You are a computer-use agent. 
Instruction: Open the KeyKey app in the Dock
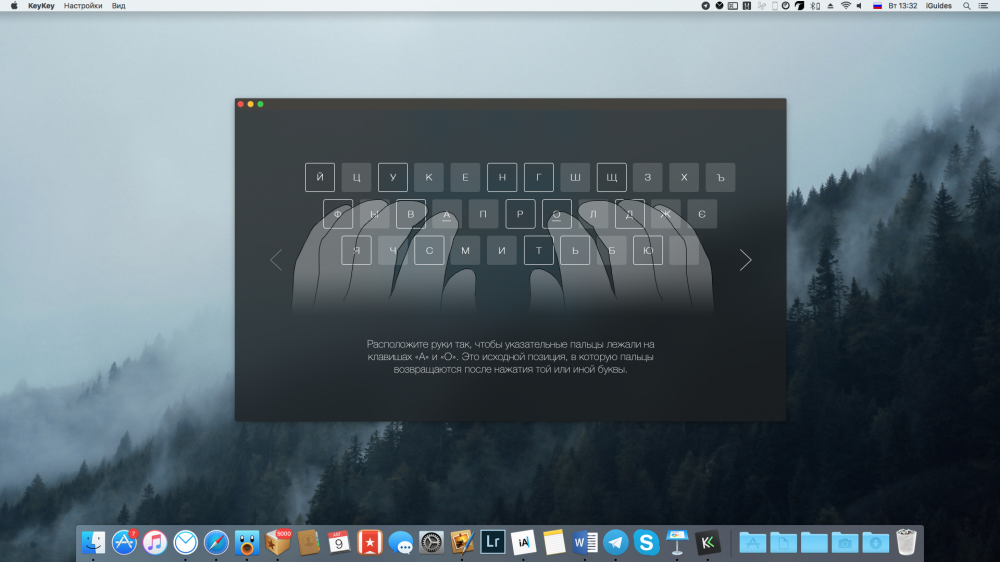point(708,542)
